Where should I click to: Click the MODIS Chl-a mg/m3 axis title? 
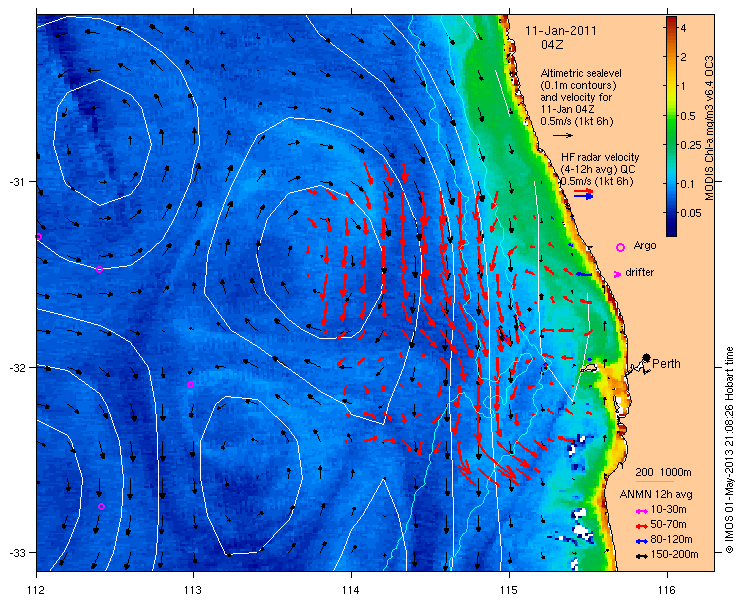709,128
